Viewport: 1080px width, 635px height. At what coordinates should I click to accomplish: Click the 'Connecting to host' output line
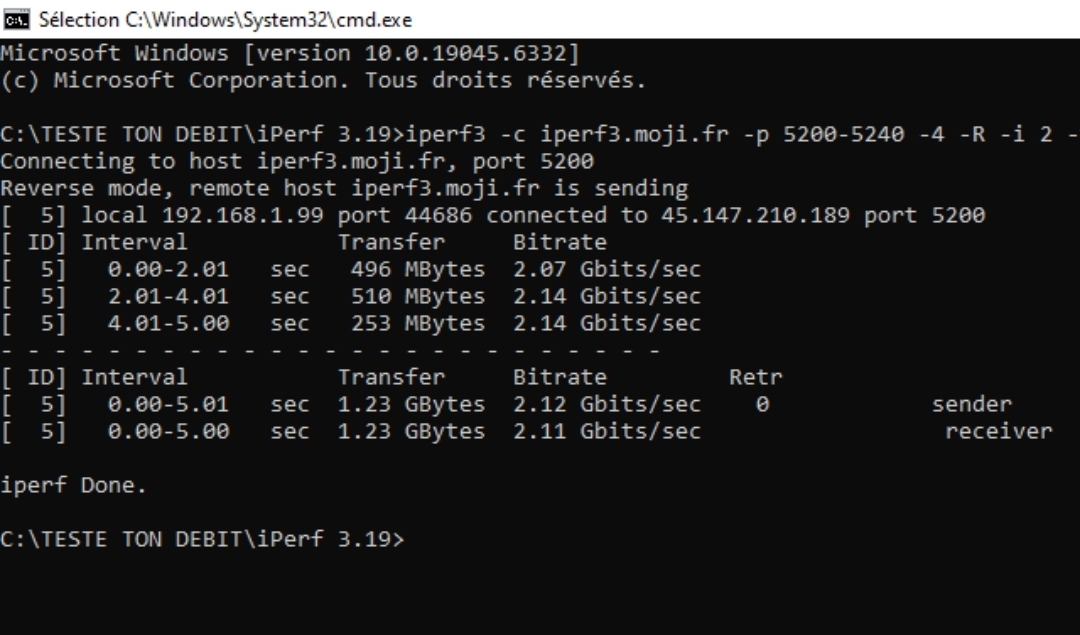[x=297, y=162]
